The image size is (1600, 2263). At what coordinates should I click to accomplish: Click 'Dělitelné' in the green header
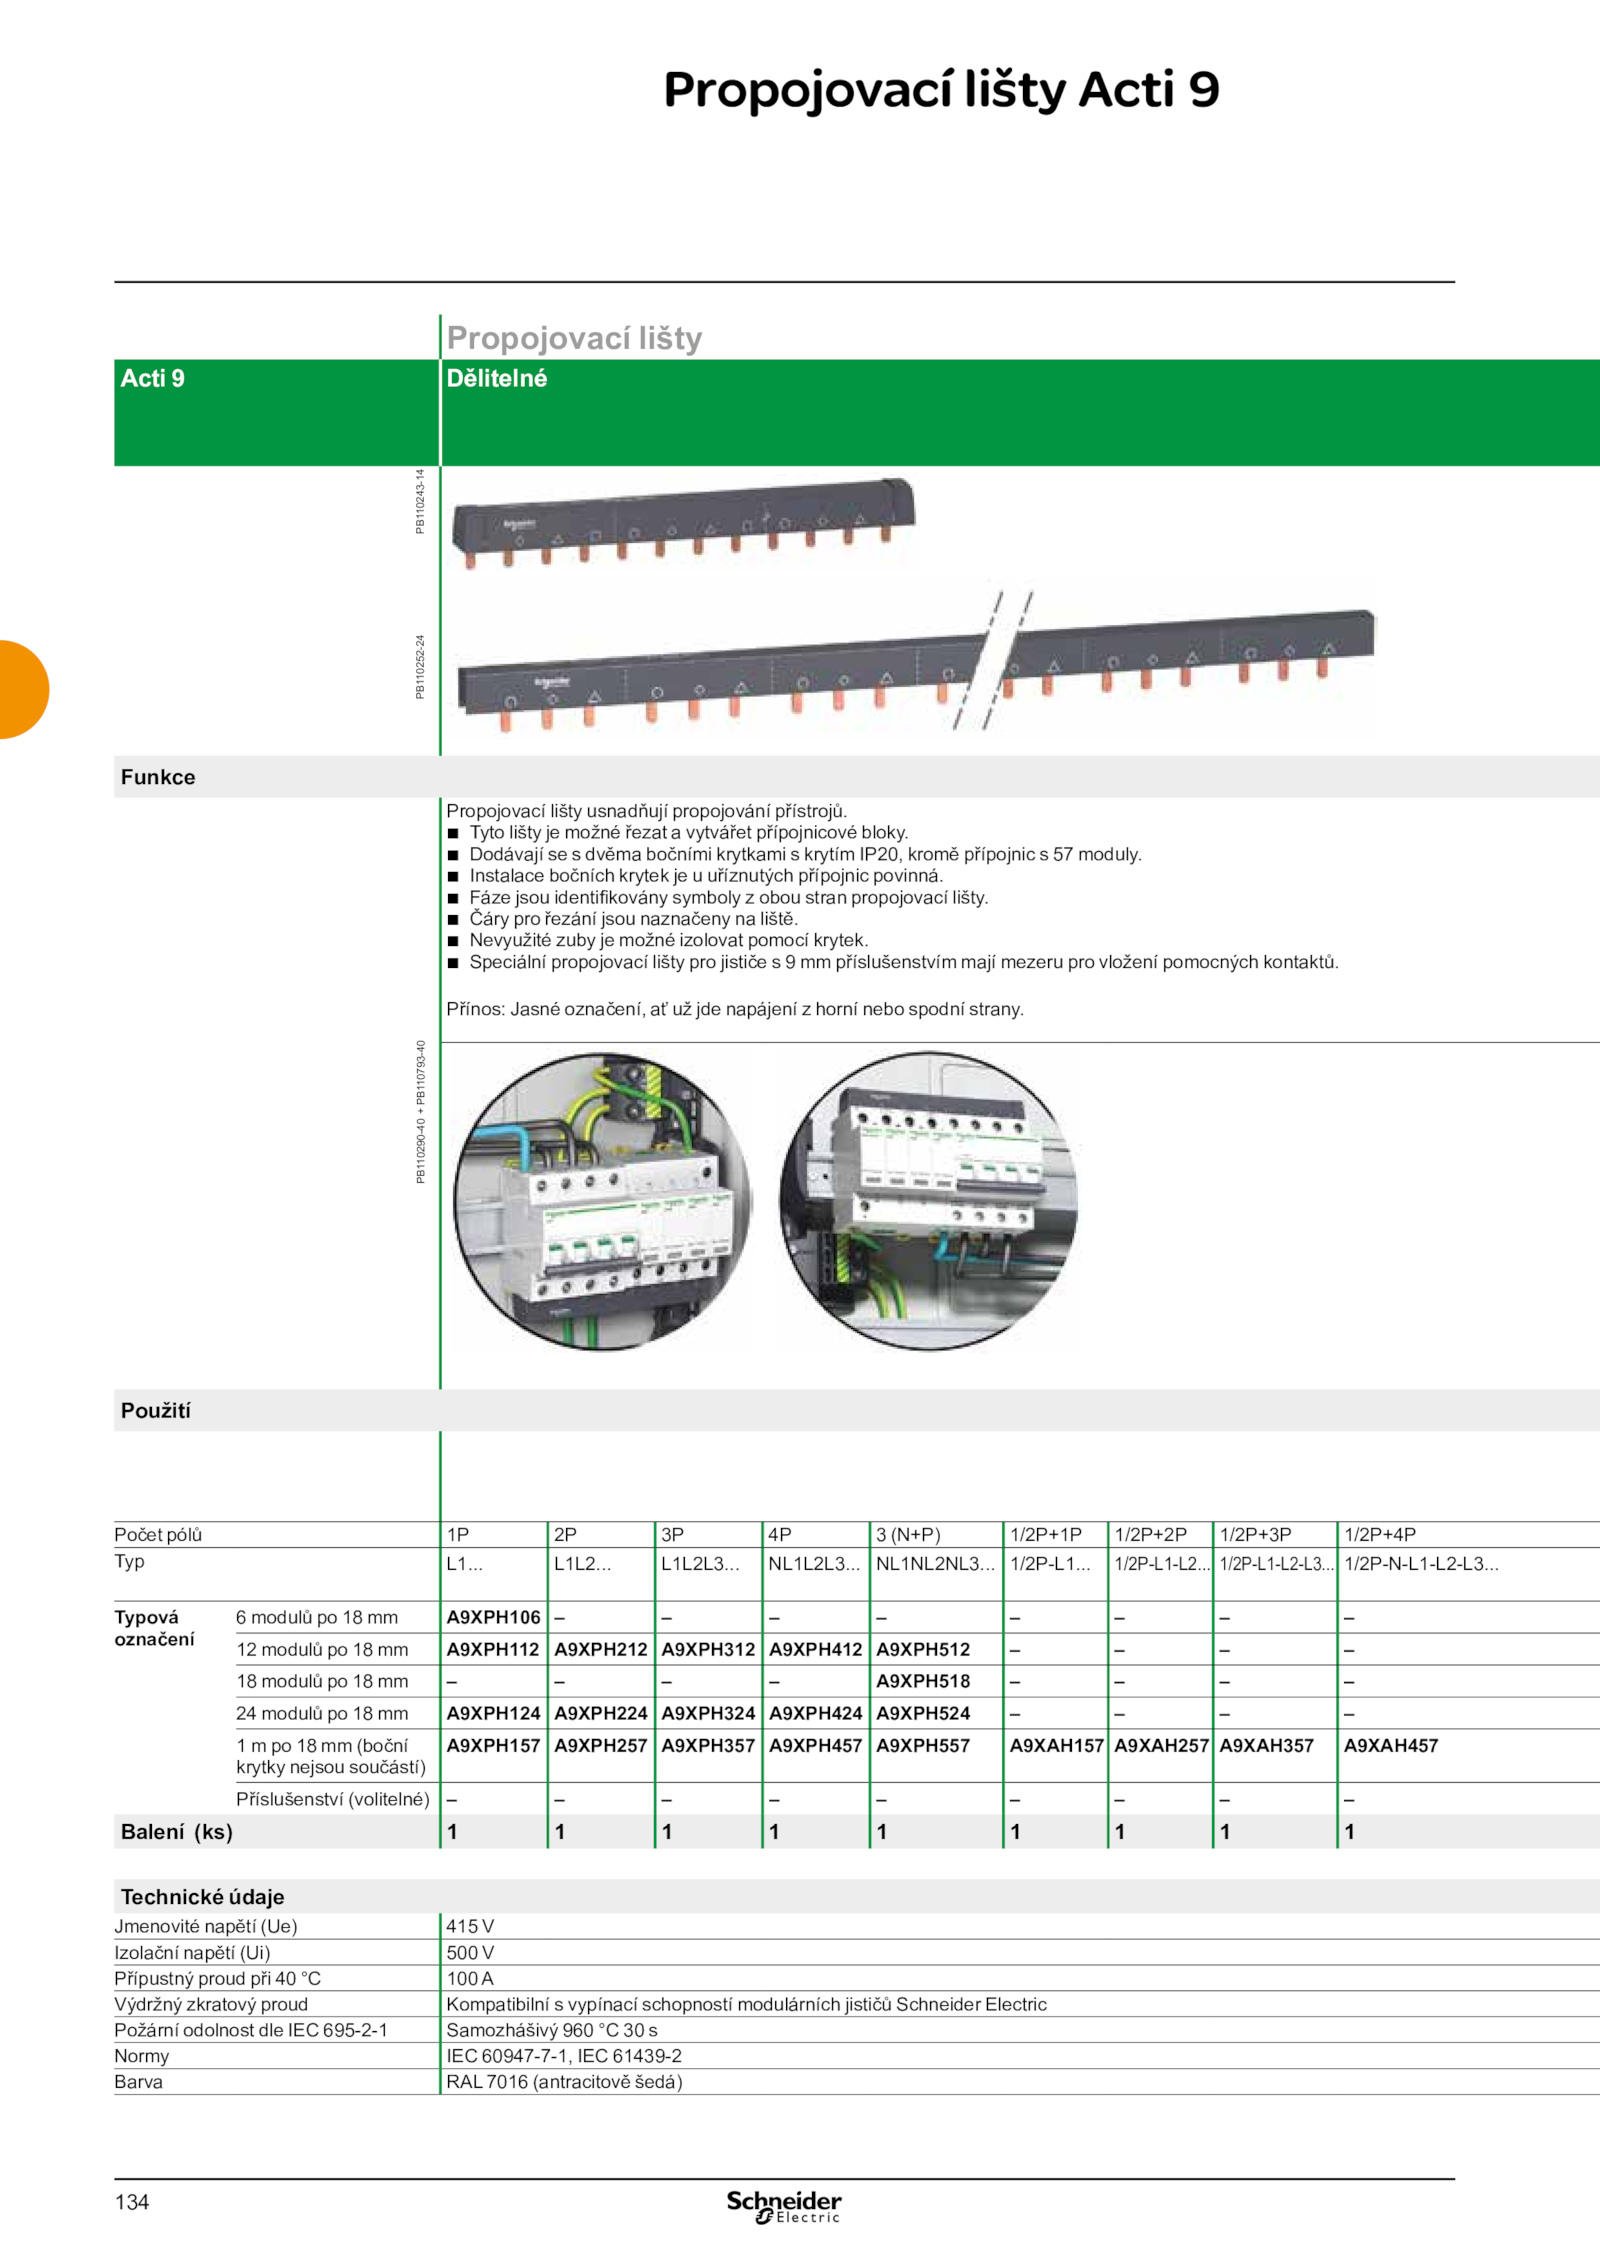(497, 378)
